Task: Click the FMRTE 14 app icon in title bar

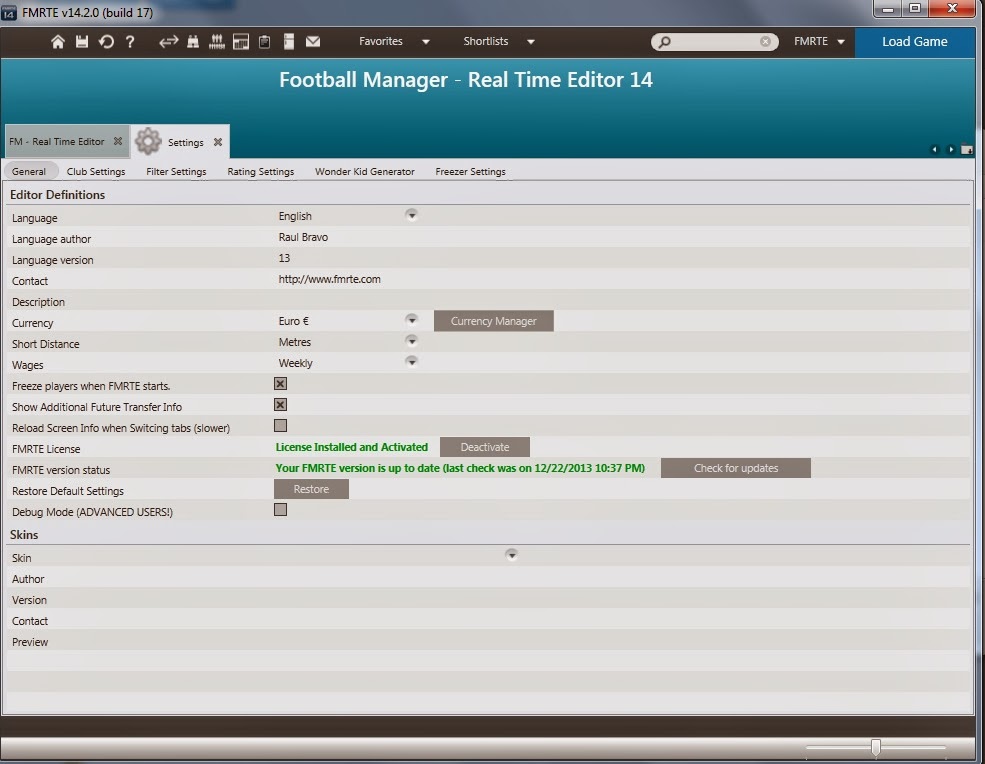Action: coord(9,13)
